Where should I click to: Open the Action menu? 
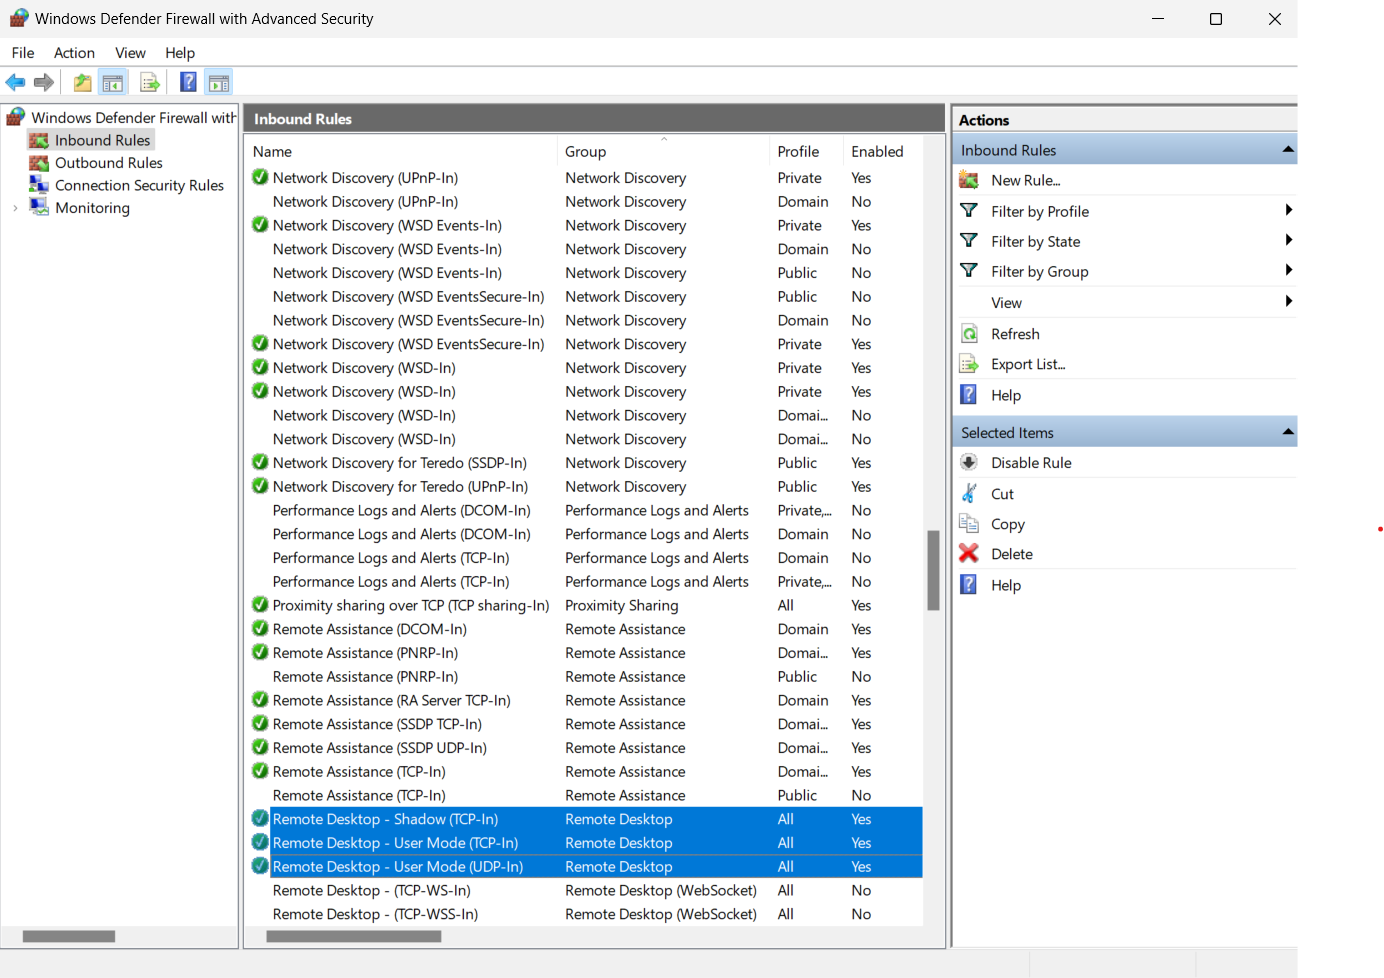(x=74, y=53)
